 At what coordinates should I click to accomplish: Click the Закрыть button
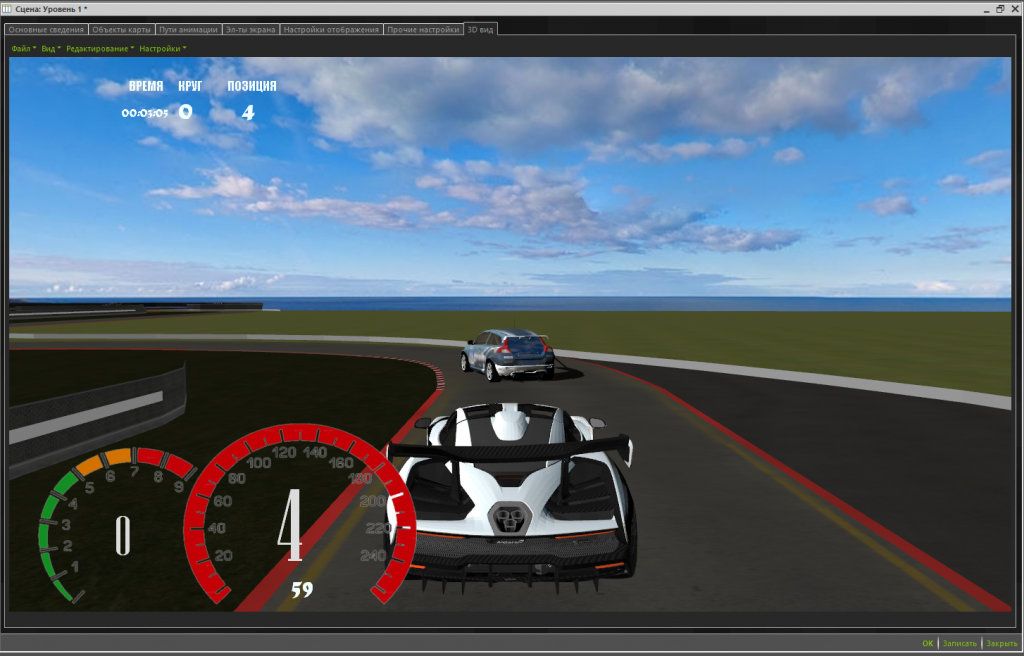pyautogui.click(x=1002, y=644)
